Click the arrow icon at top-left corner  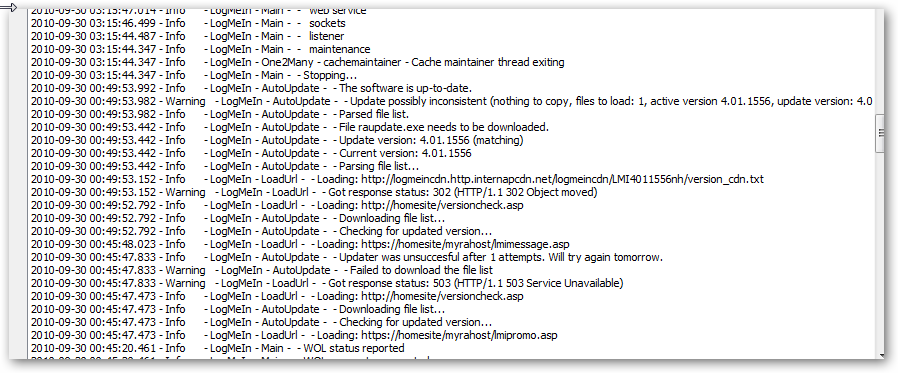(x=9, y=7)
